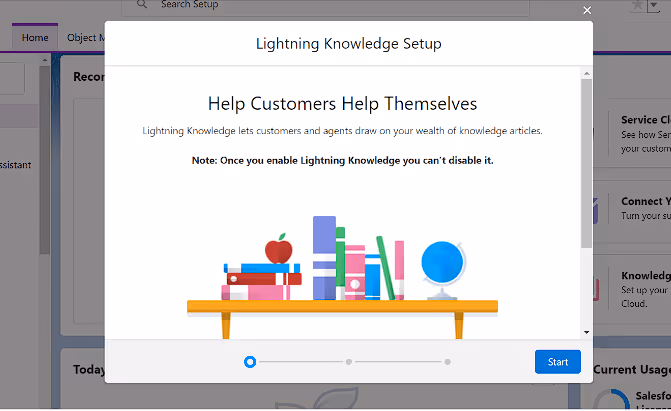Select the last progress step dot

click(447, 362)
